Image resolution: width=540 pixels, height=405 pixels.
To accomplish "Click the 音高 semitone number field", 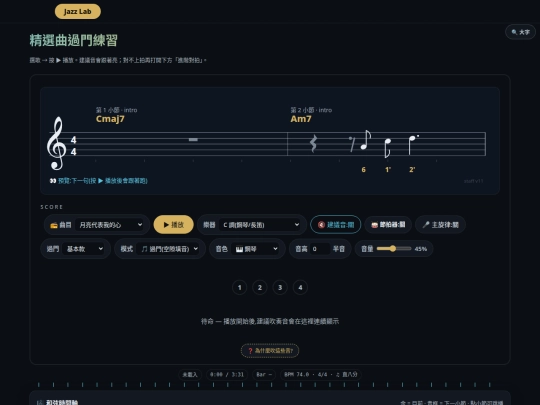I will pos(320,249).
